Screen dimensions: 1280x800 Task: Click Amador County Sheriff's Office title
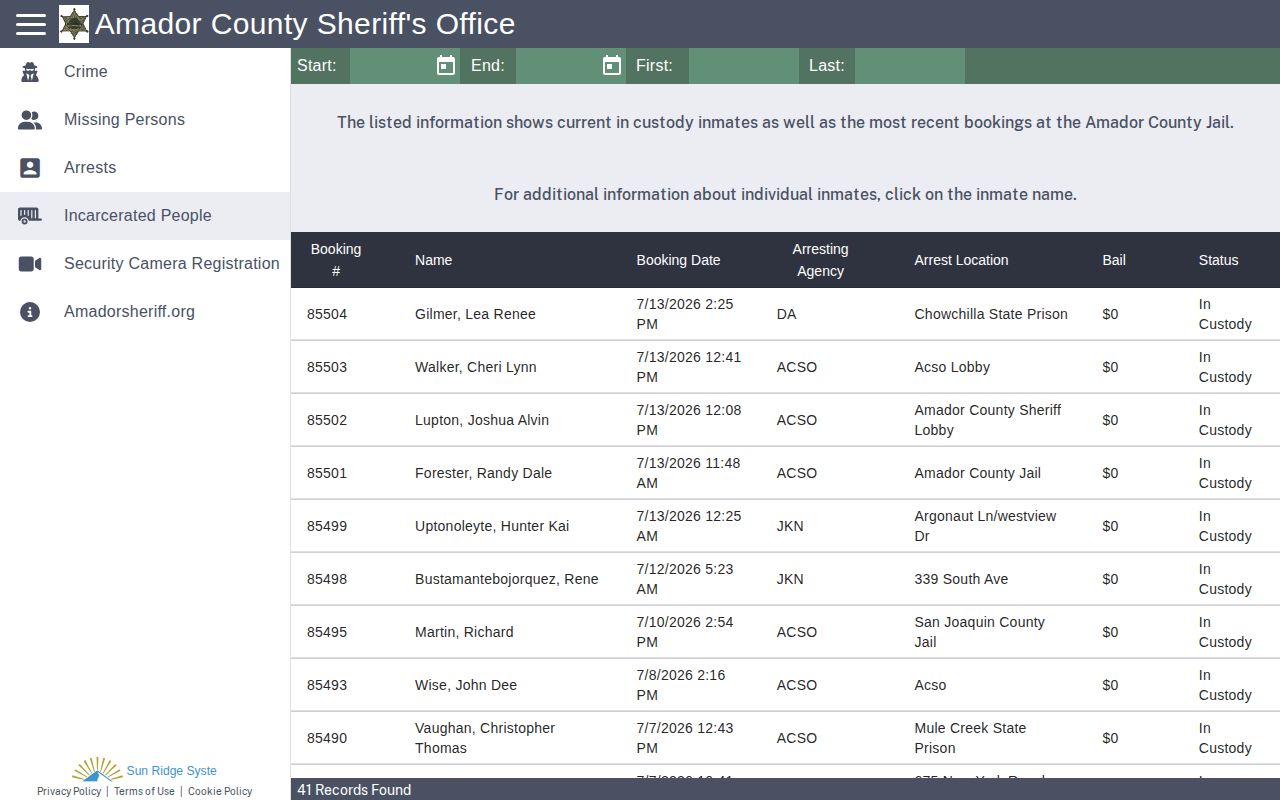tap(305, 24)
